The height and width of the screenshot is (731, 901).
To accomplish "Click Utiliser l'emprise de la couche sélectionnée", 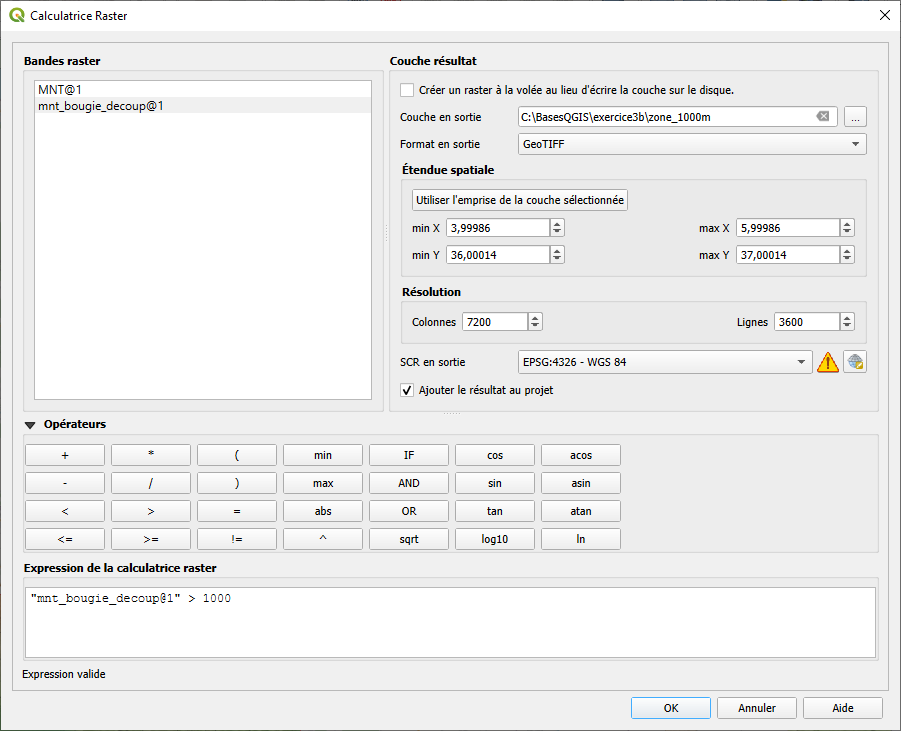I will click(x=520, y=200).
